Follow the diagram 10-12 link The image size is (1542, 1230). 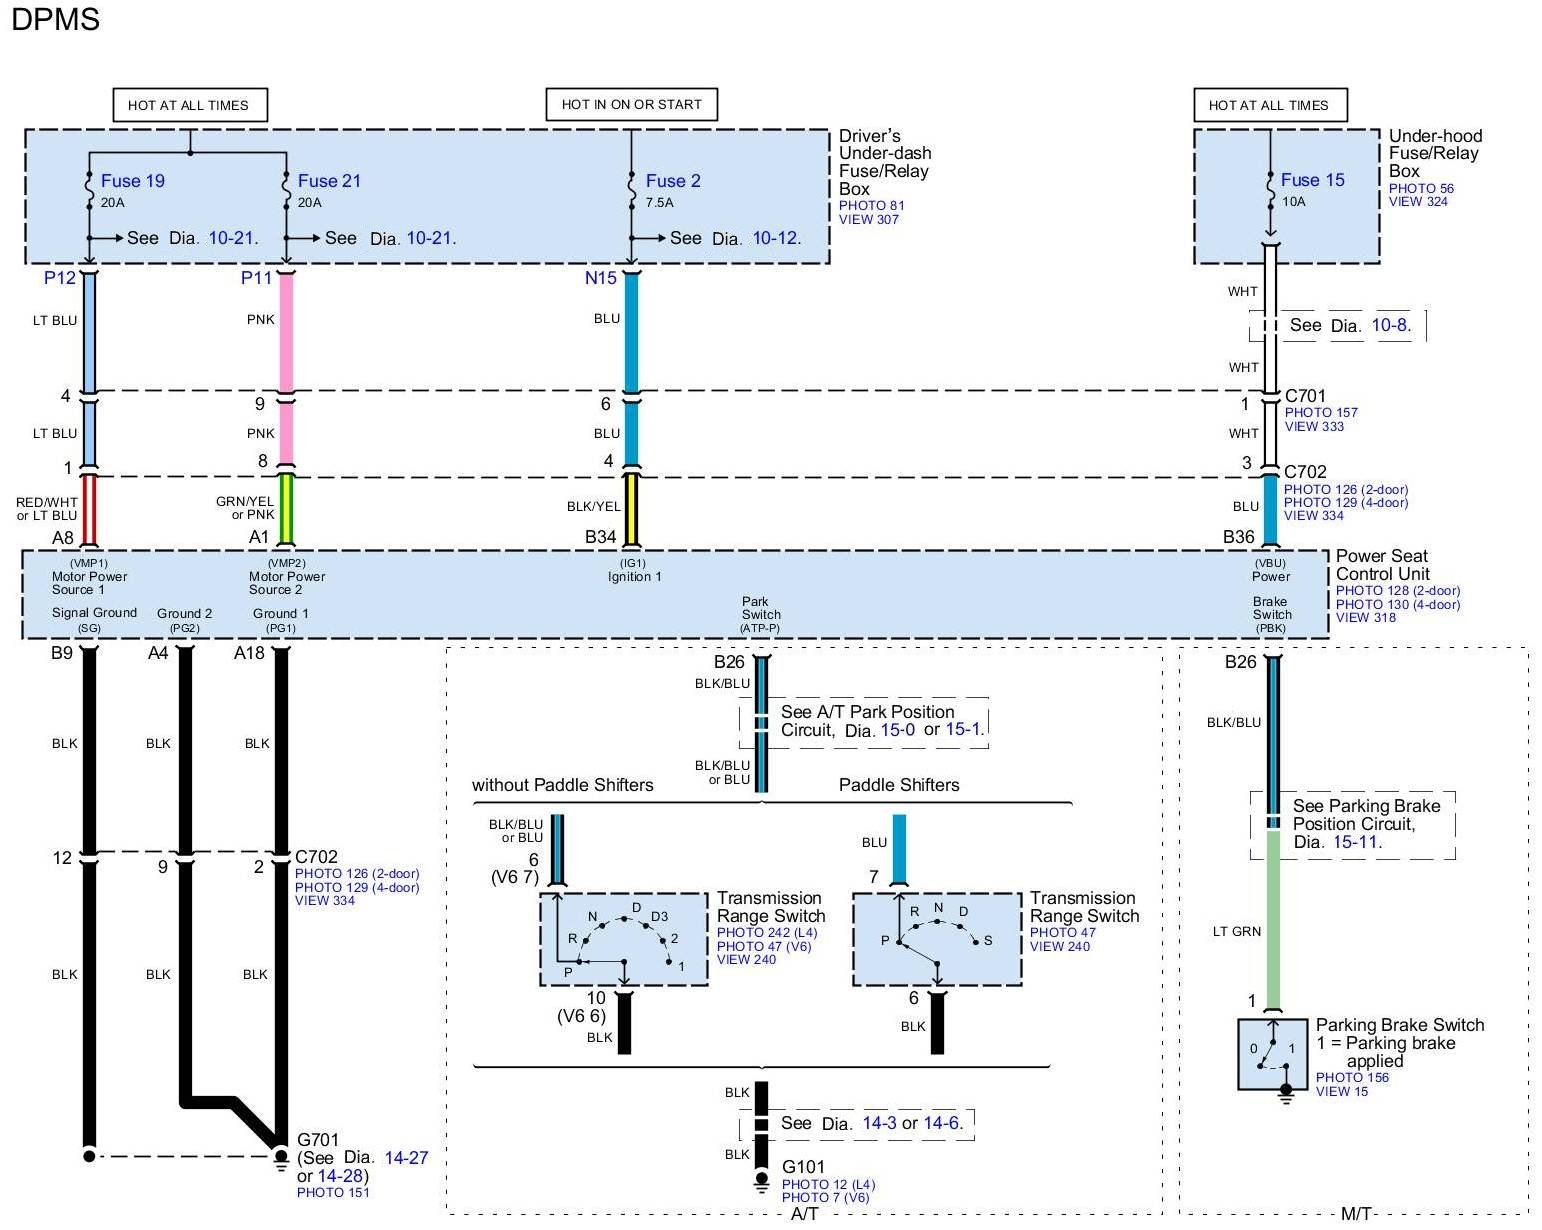click(775, 238)
